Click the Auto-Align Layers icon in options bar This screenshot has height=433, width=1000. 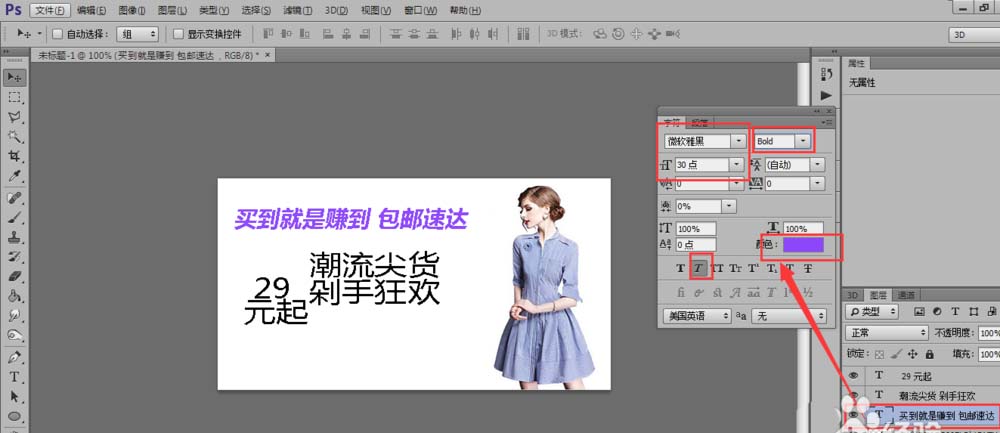tap(523, 34)
